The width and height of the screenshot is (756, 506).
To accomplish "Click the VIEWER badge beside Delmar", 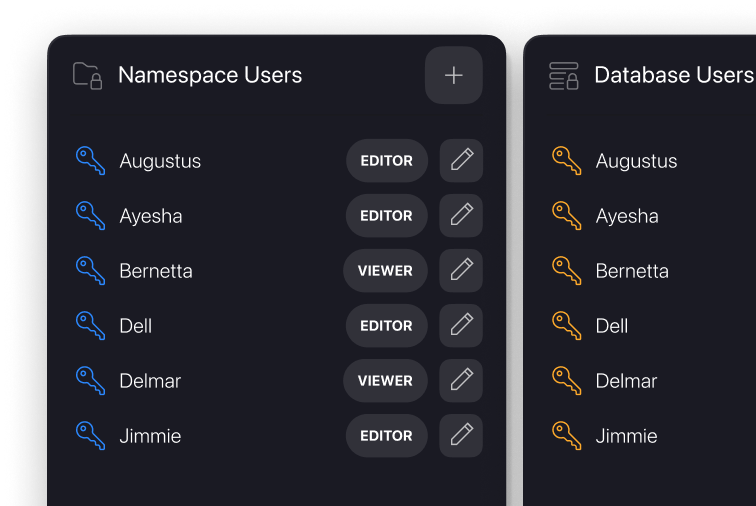I will 385,380.
